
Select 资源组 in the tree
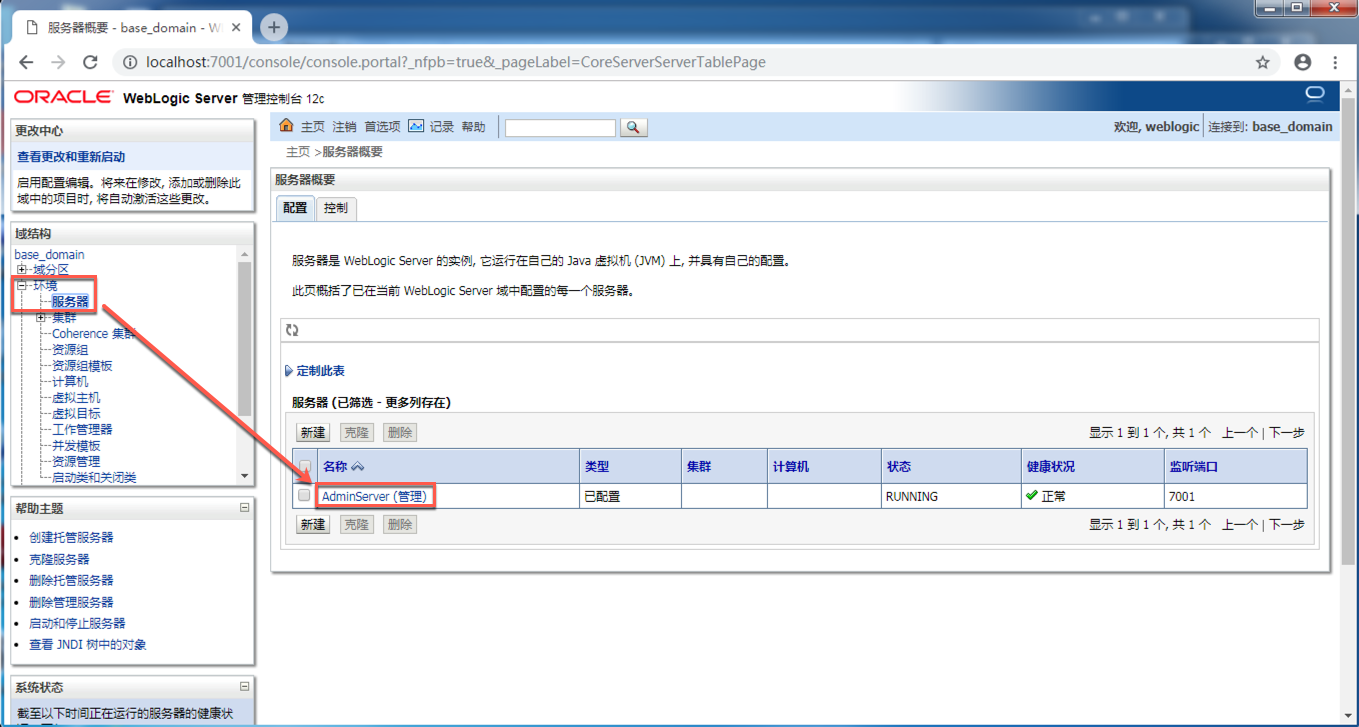click(70, 350)
